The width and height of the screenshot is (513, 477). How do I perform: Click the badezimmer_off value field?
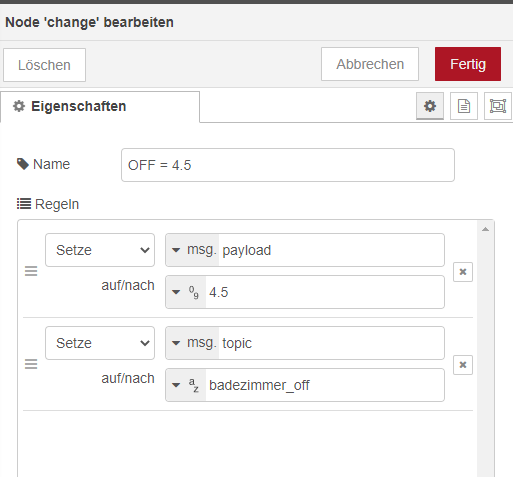pos(325,385)
